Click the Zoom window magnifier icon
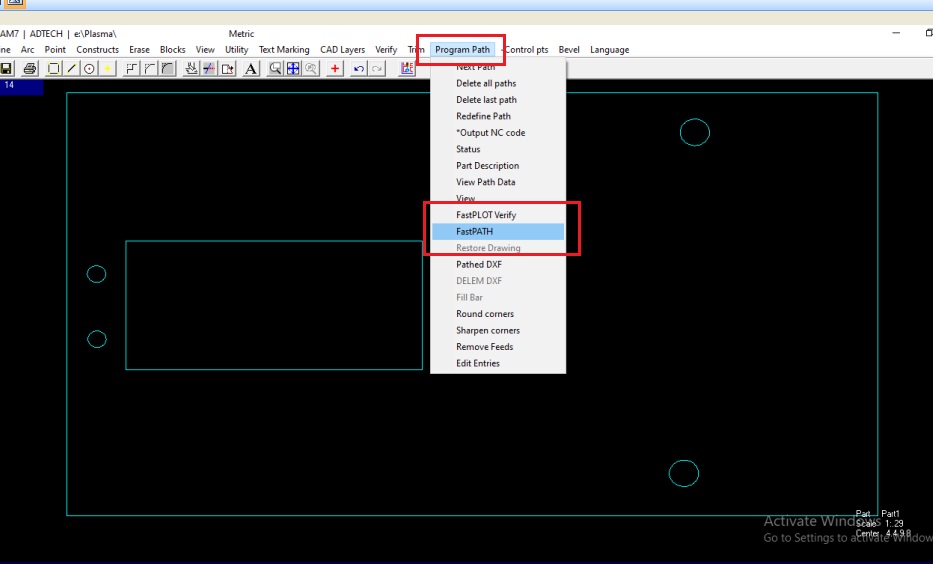 pos(275,69)
